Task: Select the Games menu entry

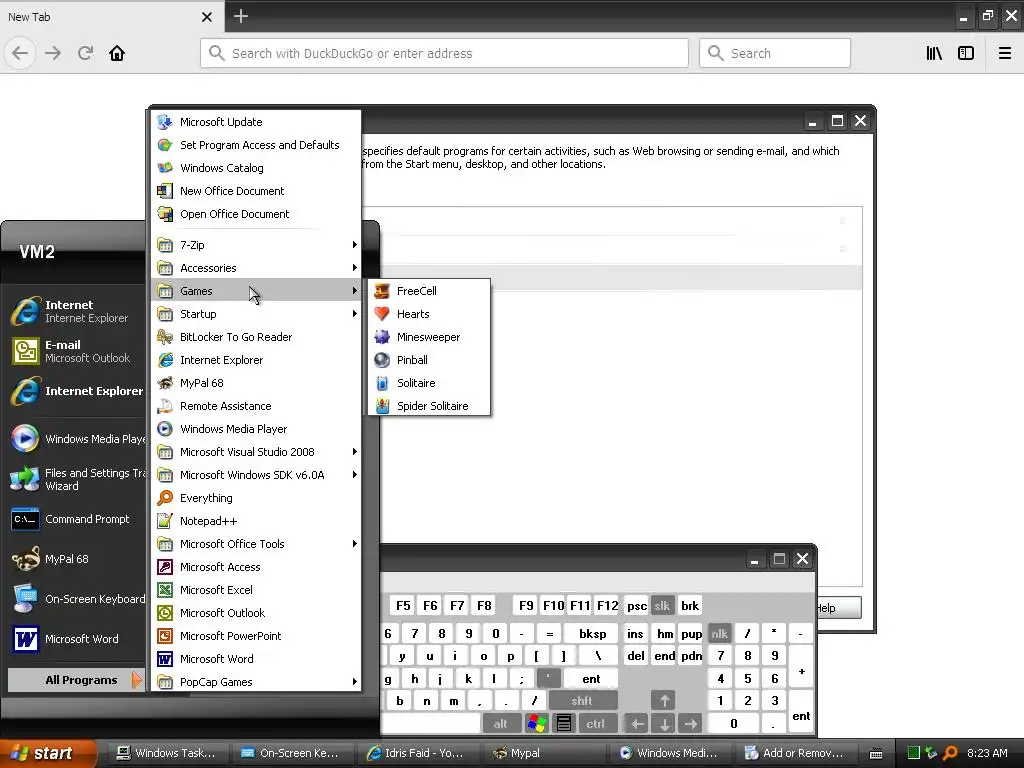Action: tap(256, 291)
